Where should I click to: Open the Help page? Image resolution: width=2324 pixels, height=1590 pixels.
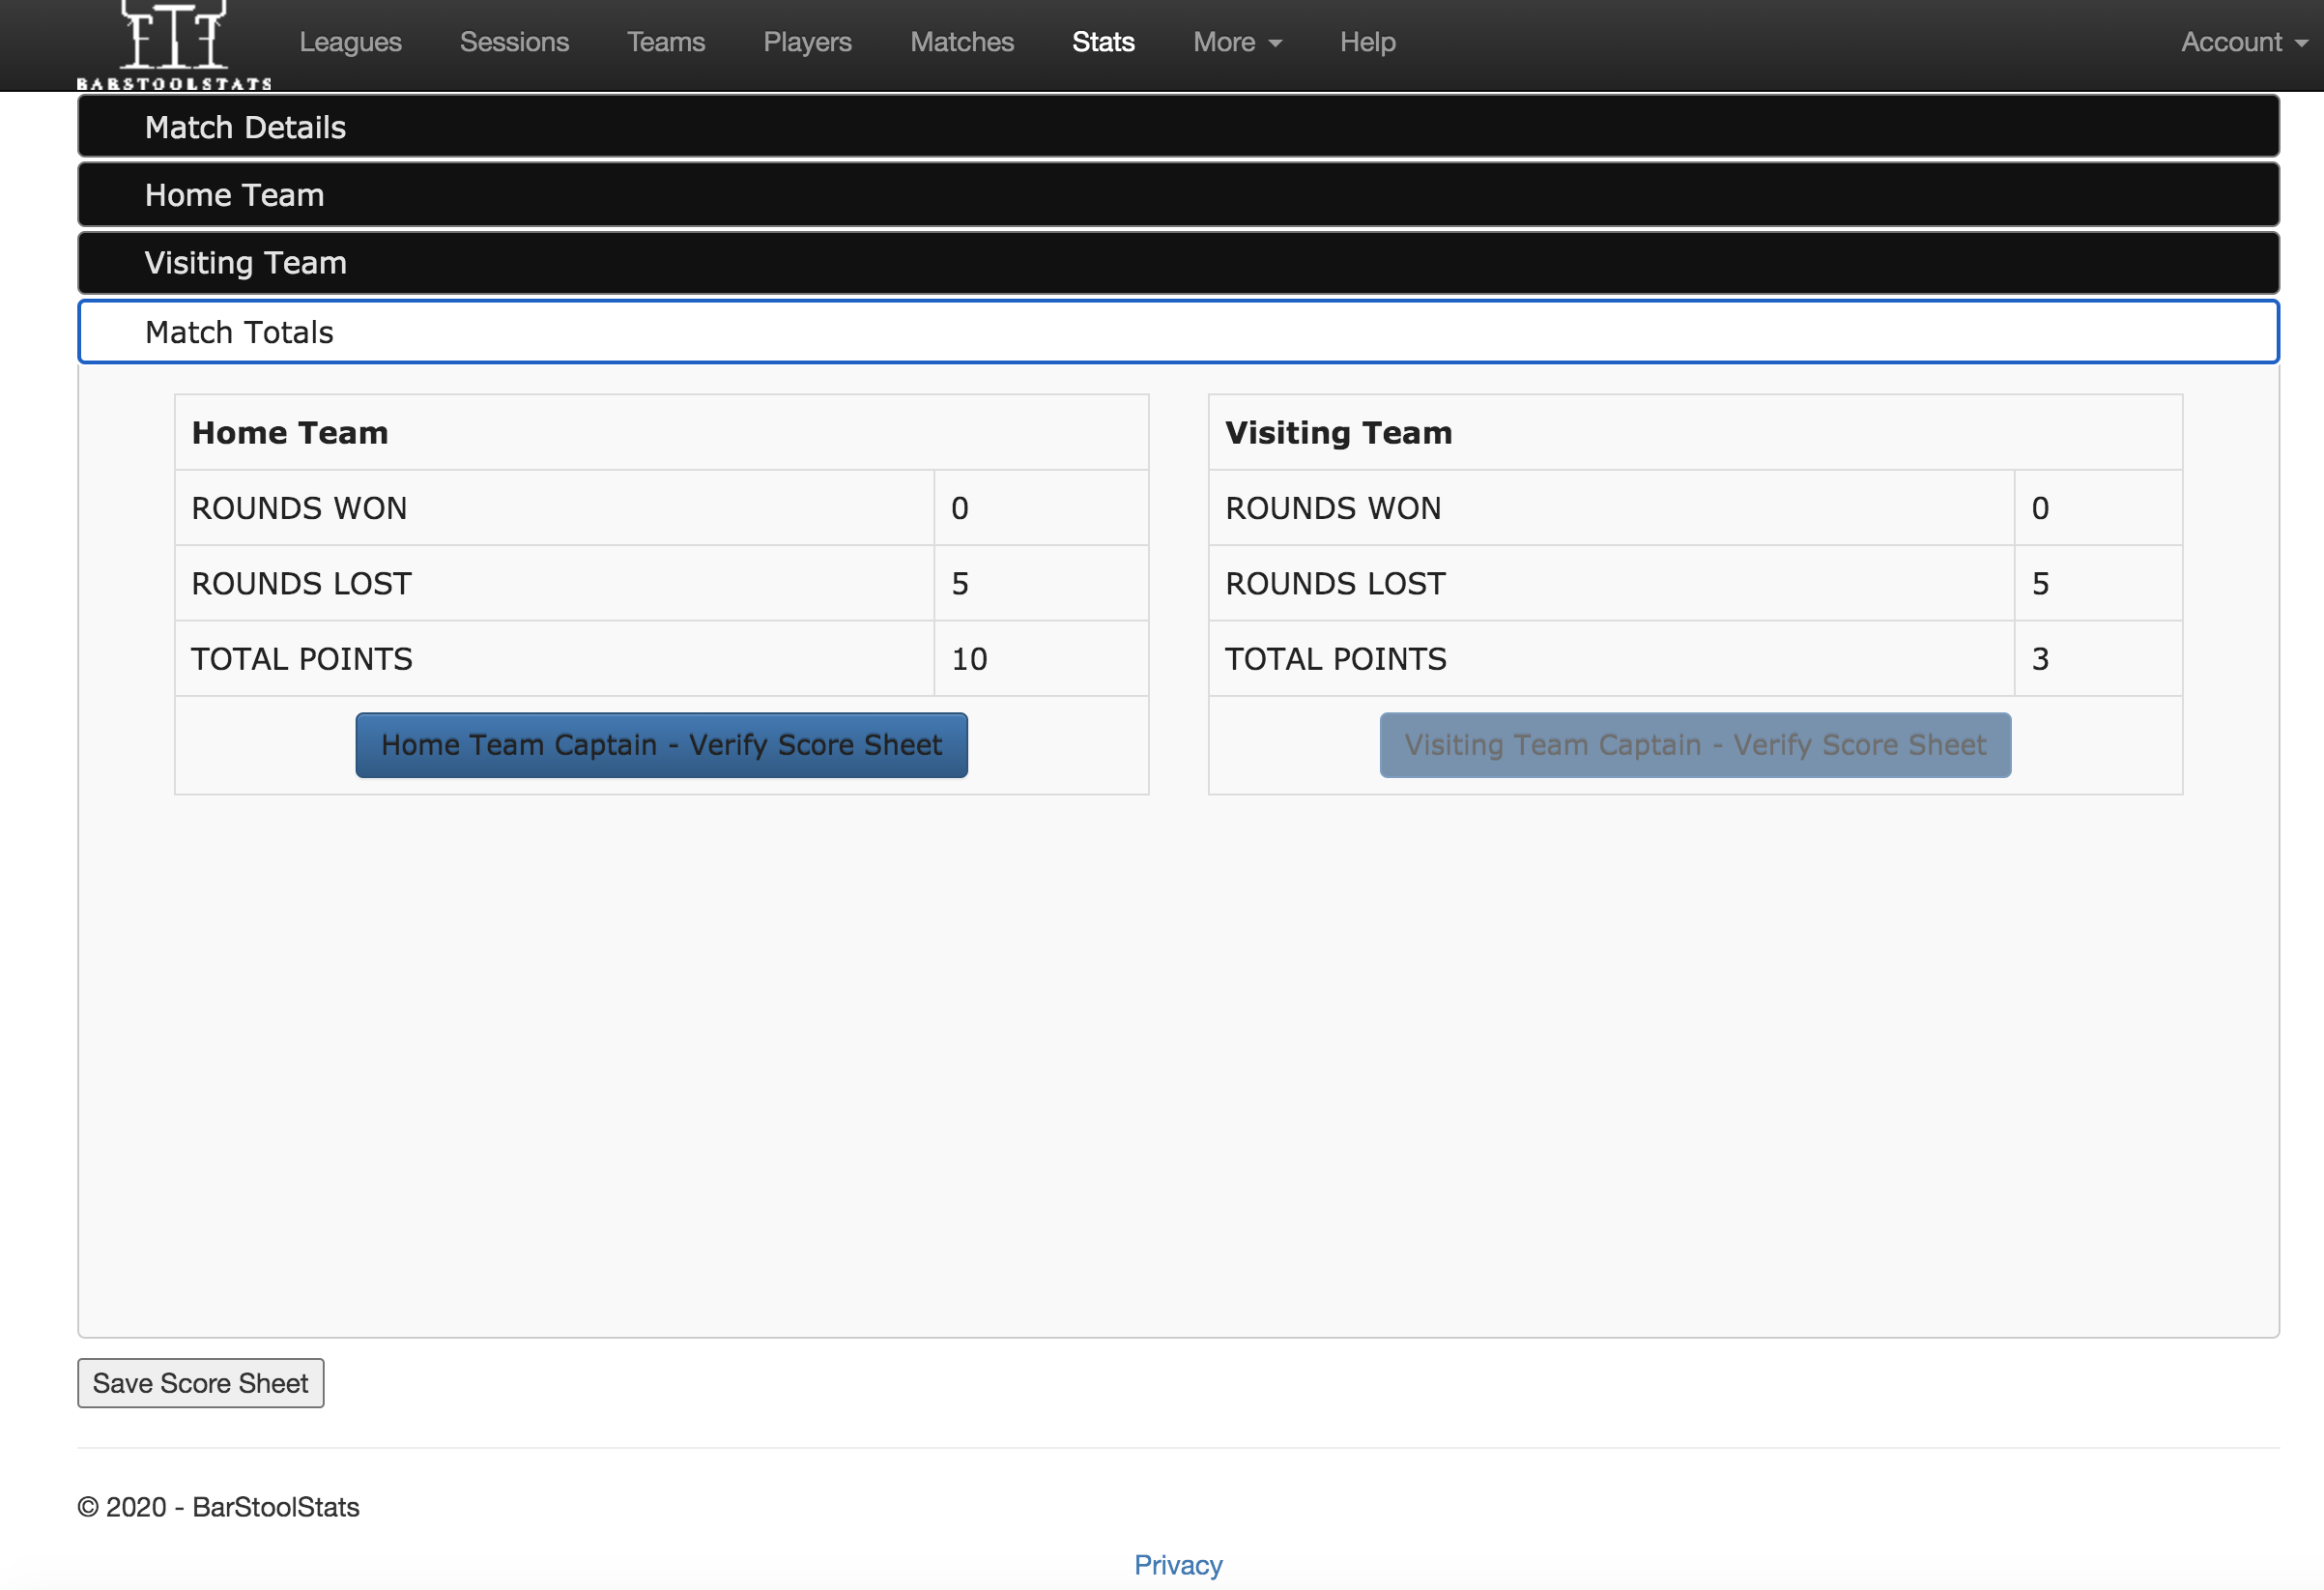(1366, 42)
